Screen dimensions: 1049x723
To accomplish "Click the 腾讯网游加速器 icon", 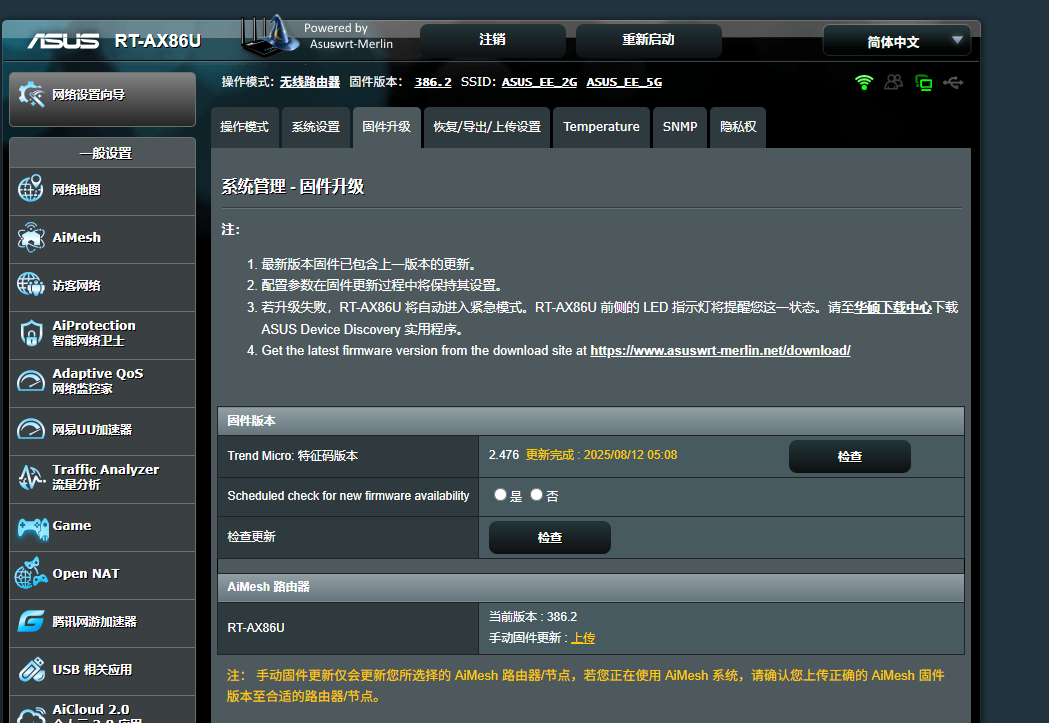I will (x=31, y=621).
